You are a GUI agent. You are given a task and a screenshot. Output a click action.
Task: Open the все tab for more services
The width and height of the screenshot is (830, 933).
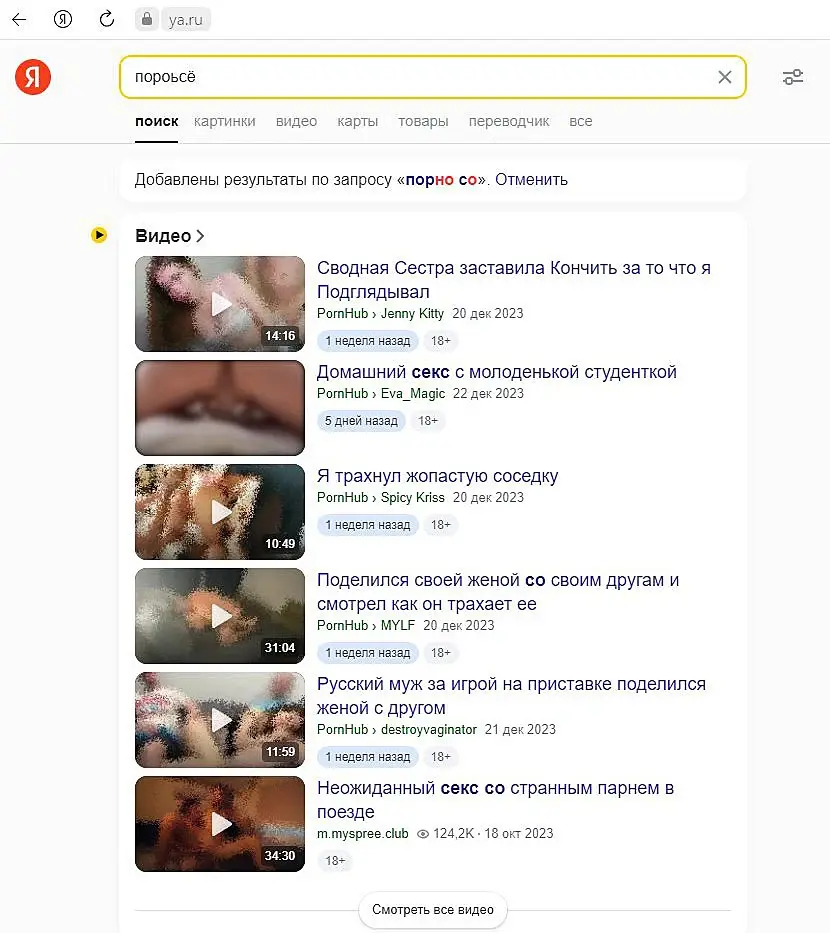click(x=581, y=121)
